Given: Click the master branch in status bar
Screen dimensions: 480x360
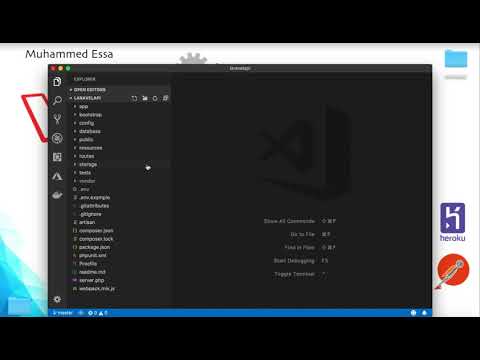Looking at the screenshot, I should [x=62, y=313].
